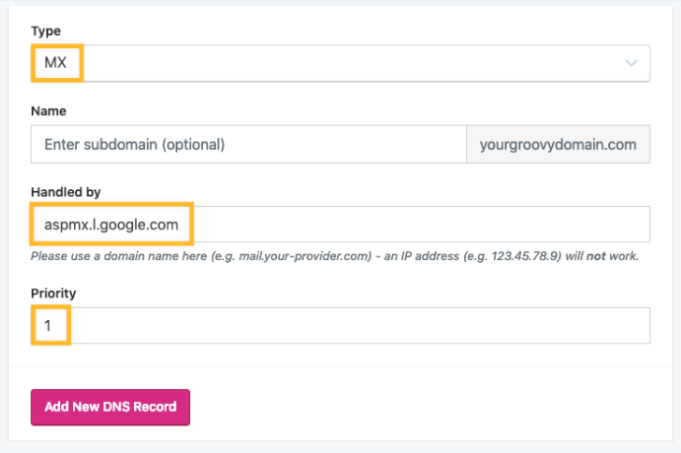Click the Type field label
The image size is (681, 453).
coord(46,31)
